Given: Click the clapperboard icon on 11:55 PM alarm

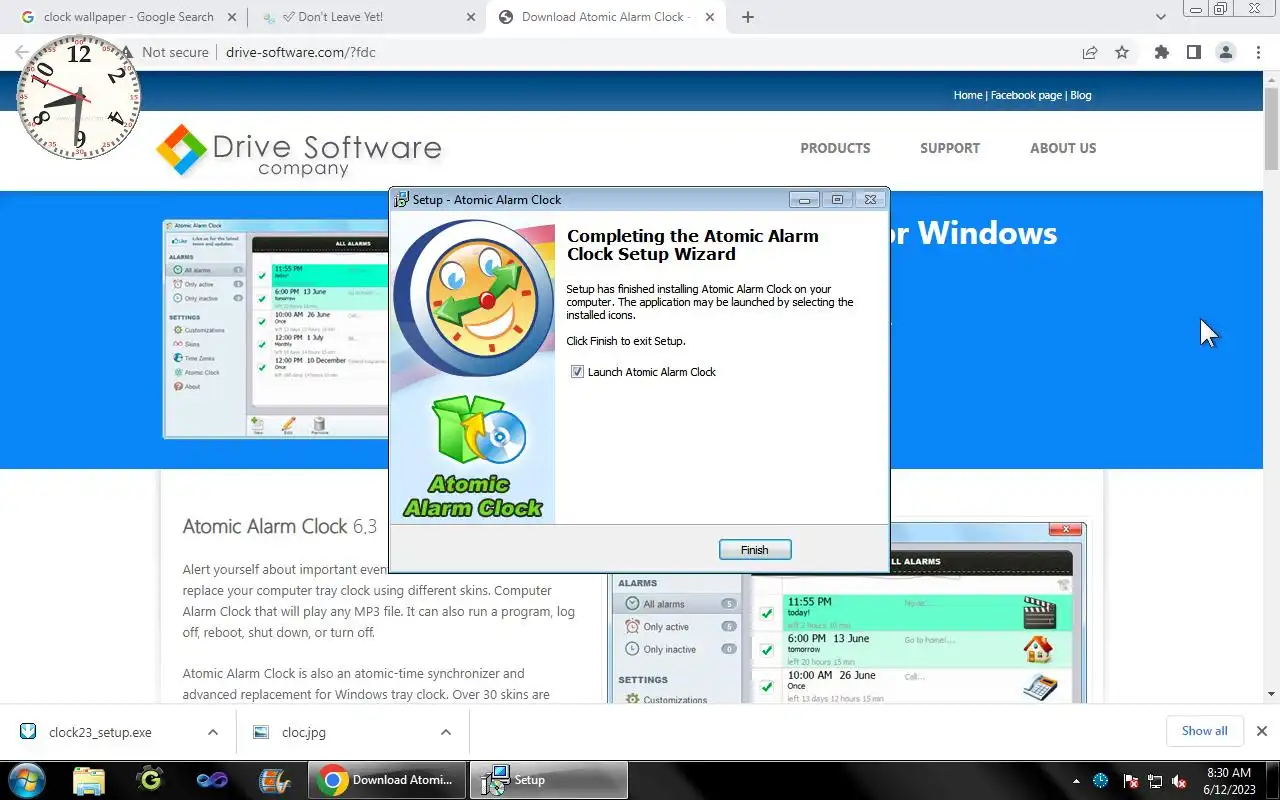Looking at the screenshot, I should 1040,612.
